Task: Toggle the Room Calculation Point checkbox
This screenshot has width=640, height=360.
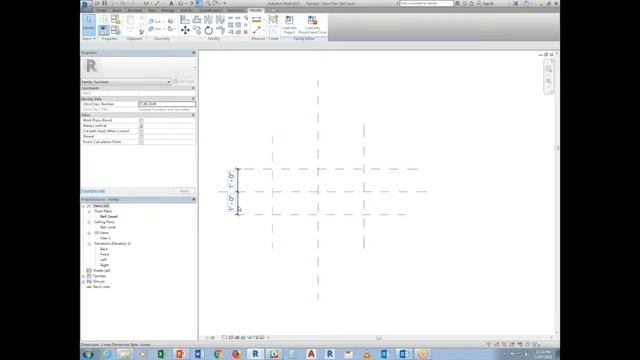Action: click(141, 142)
